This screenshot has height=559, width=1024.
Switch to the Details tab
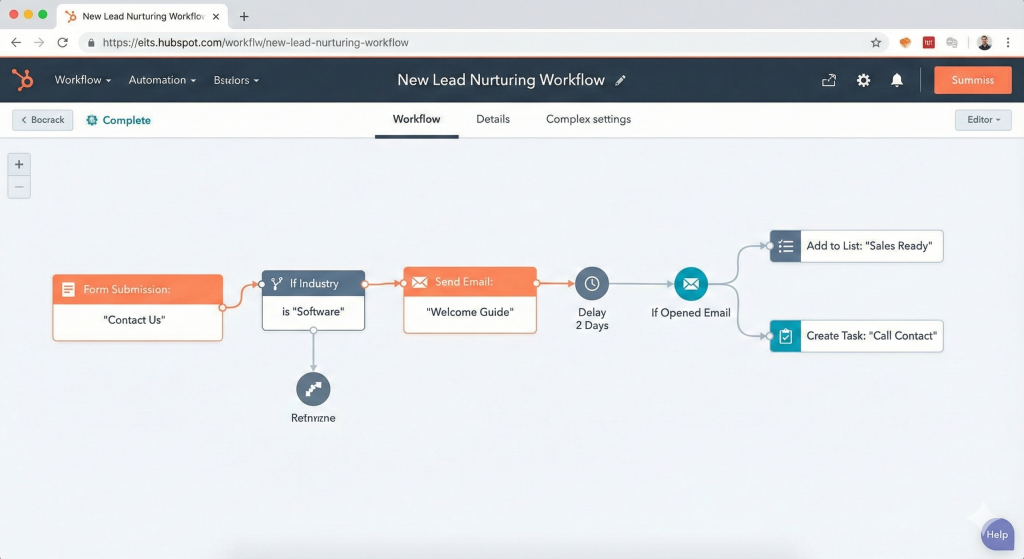click(492, 119)
